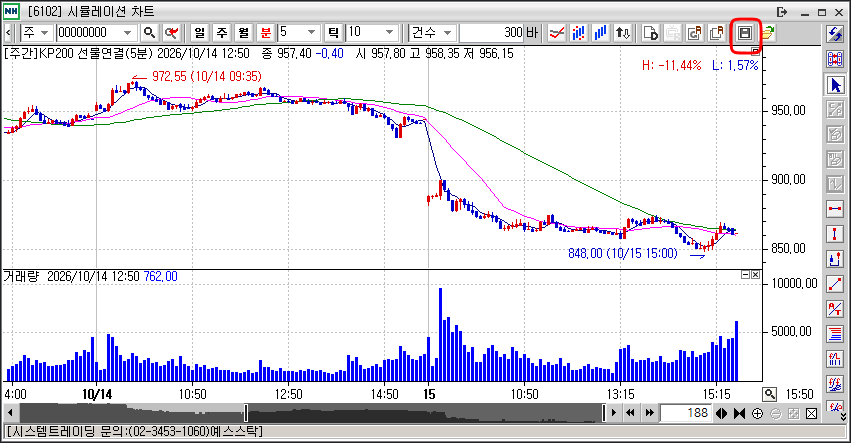Click the L: 1,57% text
The width and height of the screenshot is (851, 443).
click(735, 66)
